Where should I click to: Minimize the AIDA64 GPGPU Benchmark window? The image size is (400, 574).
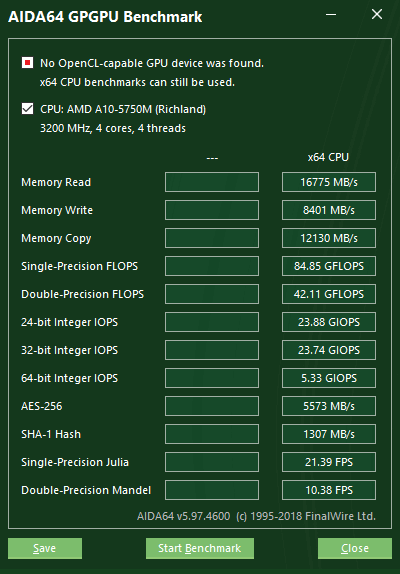pos(331,15)
